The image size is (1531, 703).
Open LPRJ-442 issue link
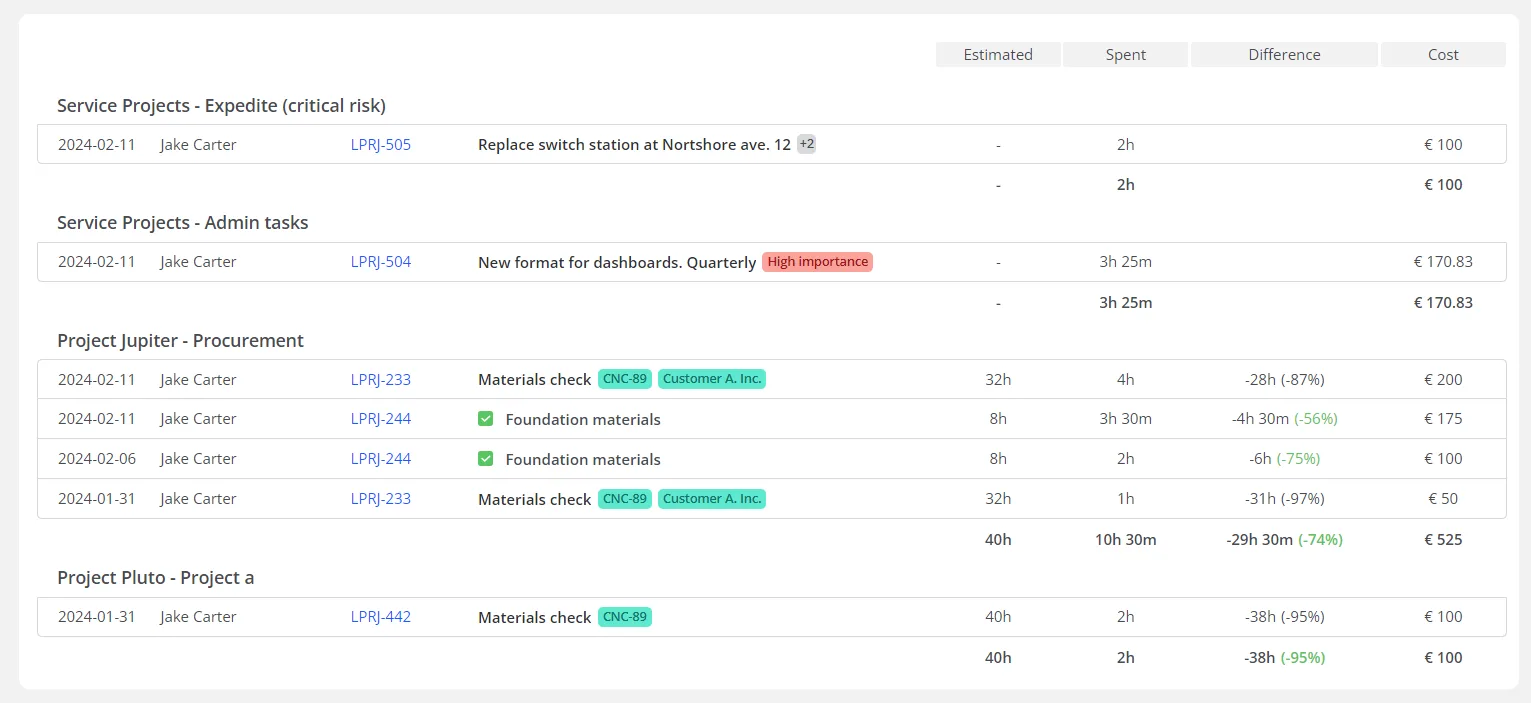pos(380,617)
